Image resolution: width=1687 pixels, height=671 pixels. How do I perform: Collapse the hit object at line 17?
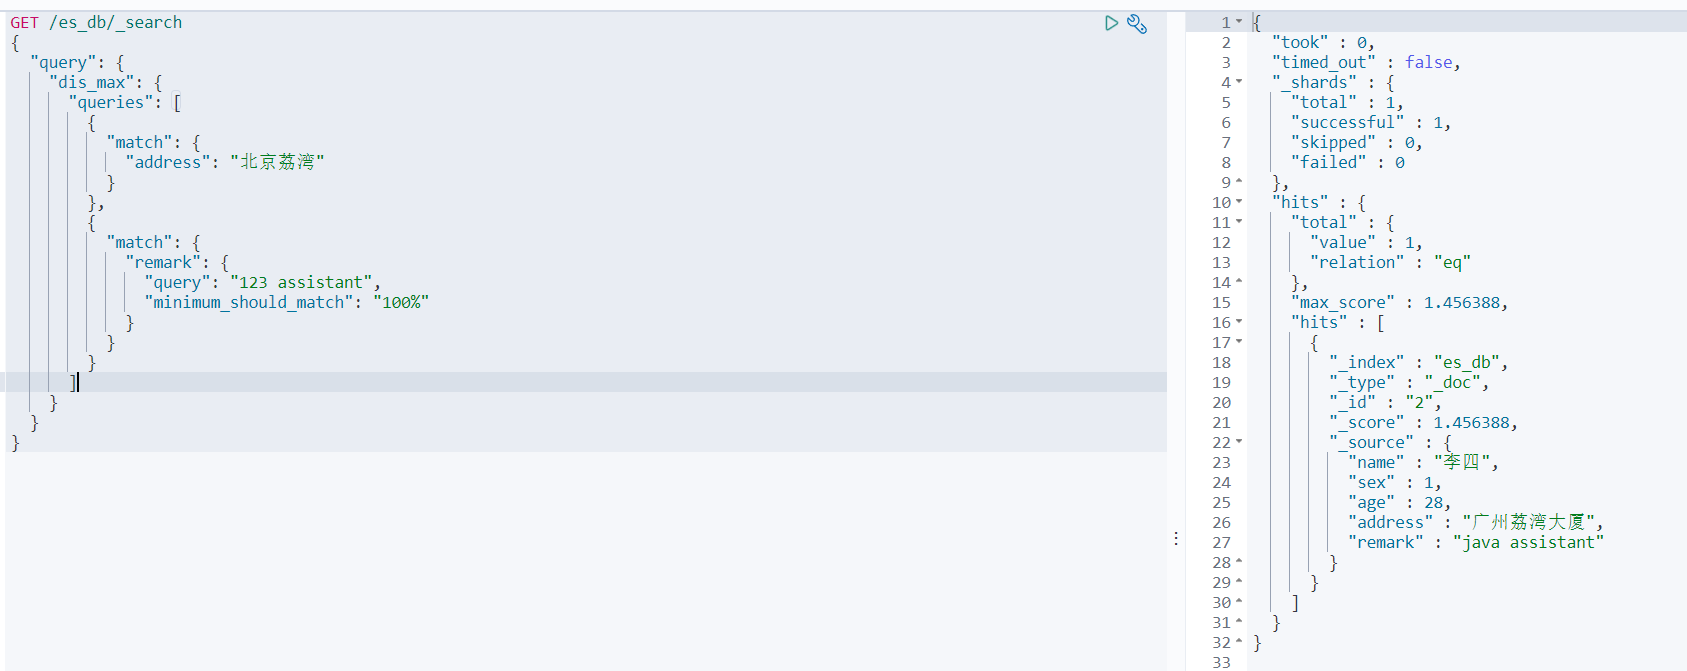click(1239, 342)
